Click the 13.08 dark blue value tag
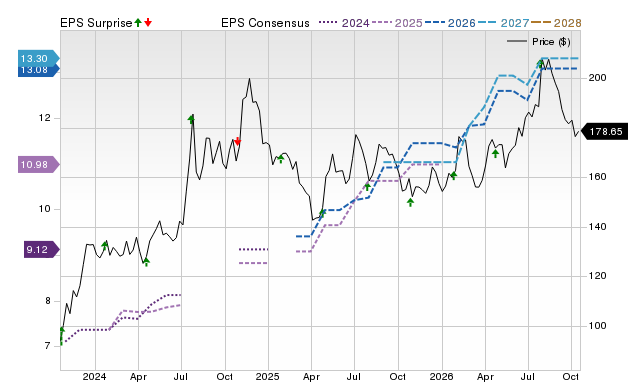 point(38,71)
